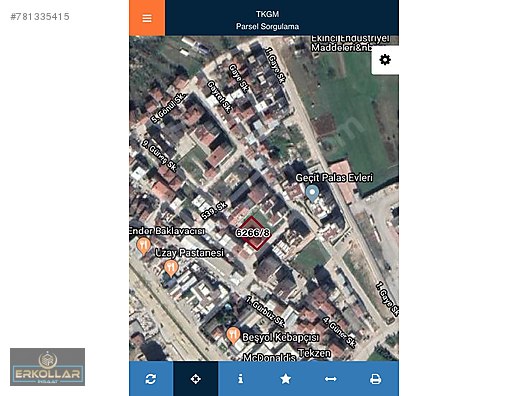Select the highlighted parcel 6266/8
The width and height of the screenshot is (528, 396).
(x=253, y=233)
